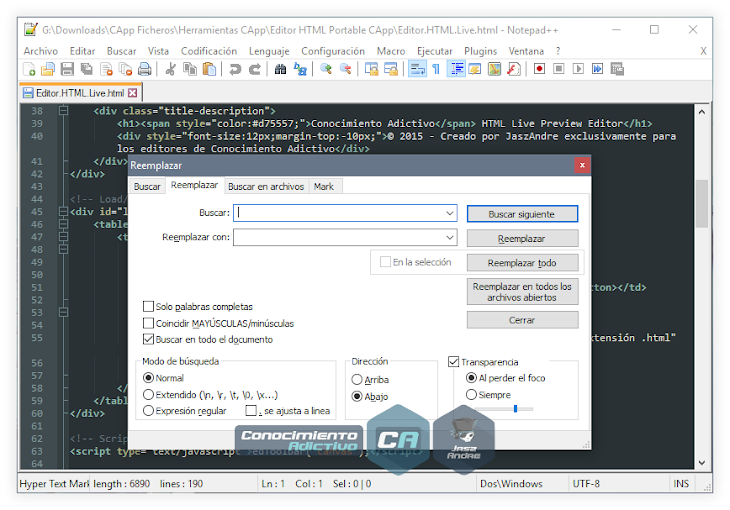
Task: Click the Save All toolbar icon
Action: 87,69
